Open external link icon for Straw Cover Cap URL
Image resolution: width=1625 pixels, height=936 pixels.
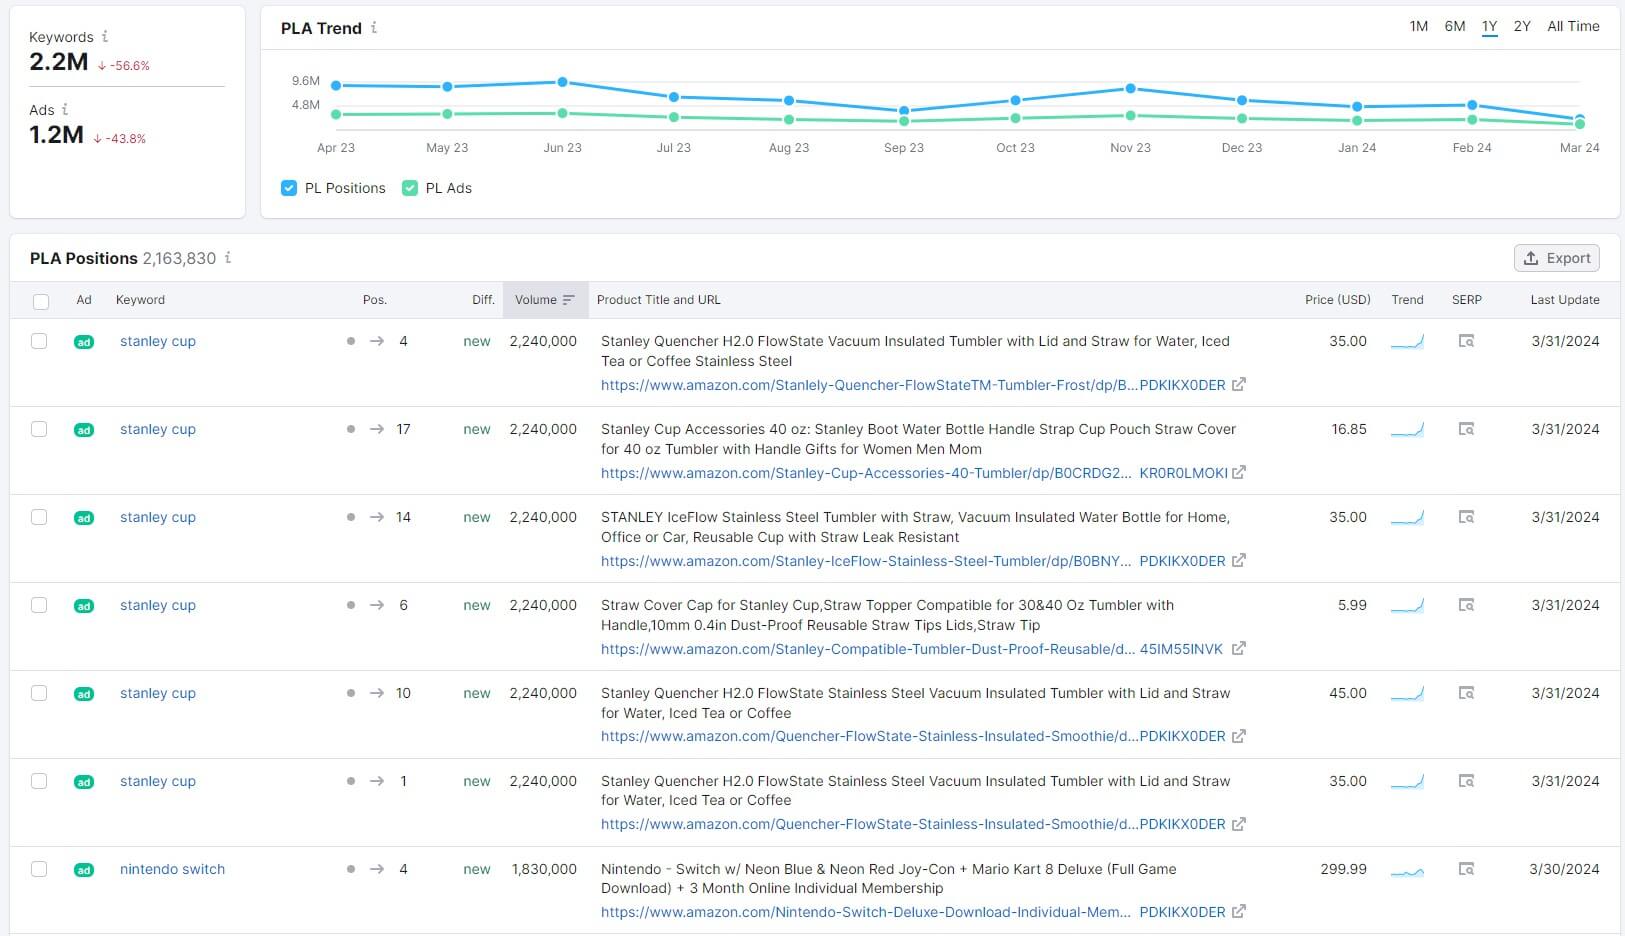click(x=1239, y=648)
